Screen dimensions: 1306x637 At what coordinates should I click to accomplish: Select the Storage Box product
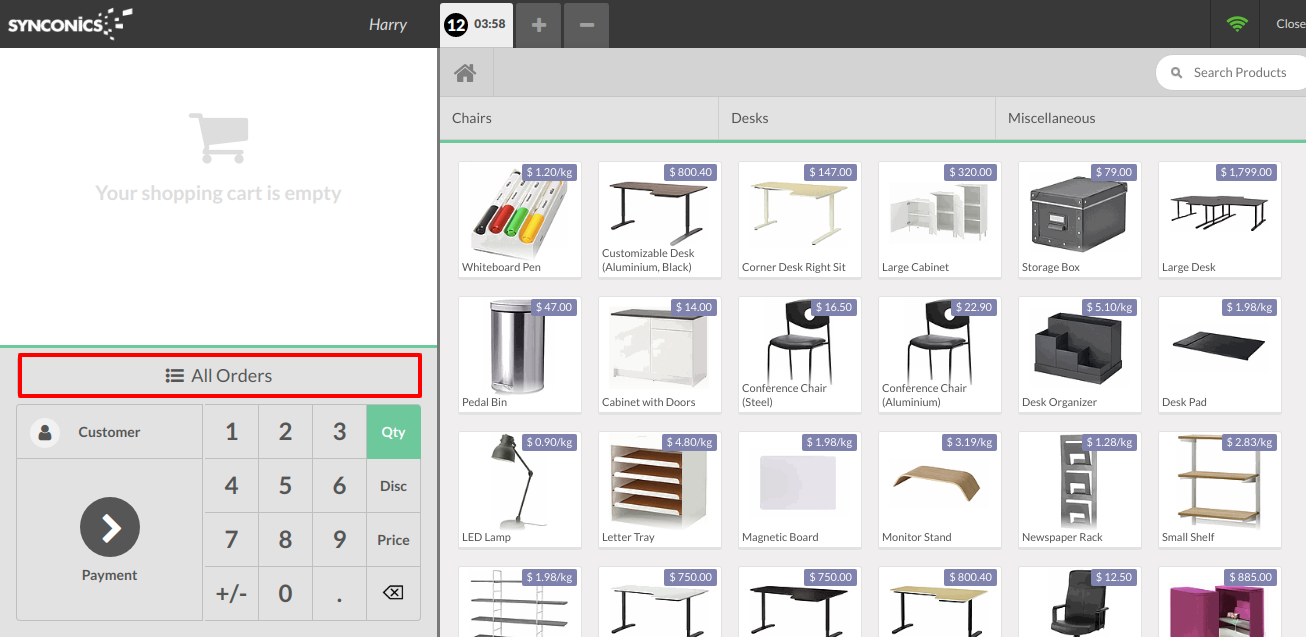click(1080, 220)
